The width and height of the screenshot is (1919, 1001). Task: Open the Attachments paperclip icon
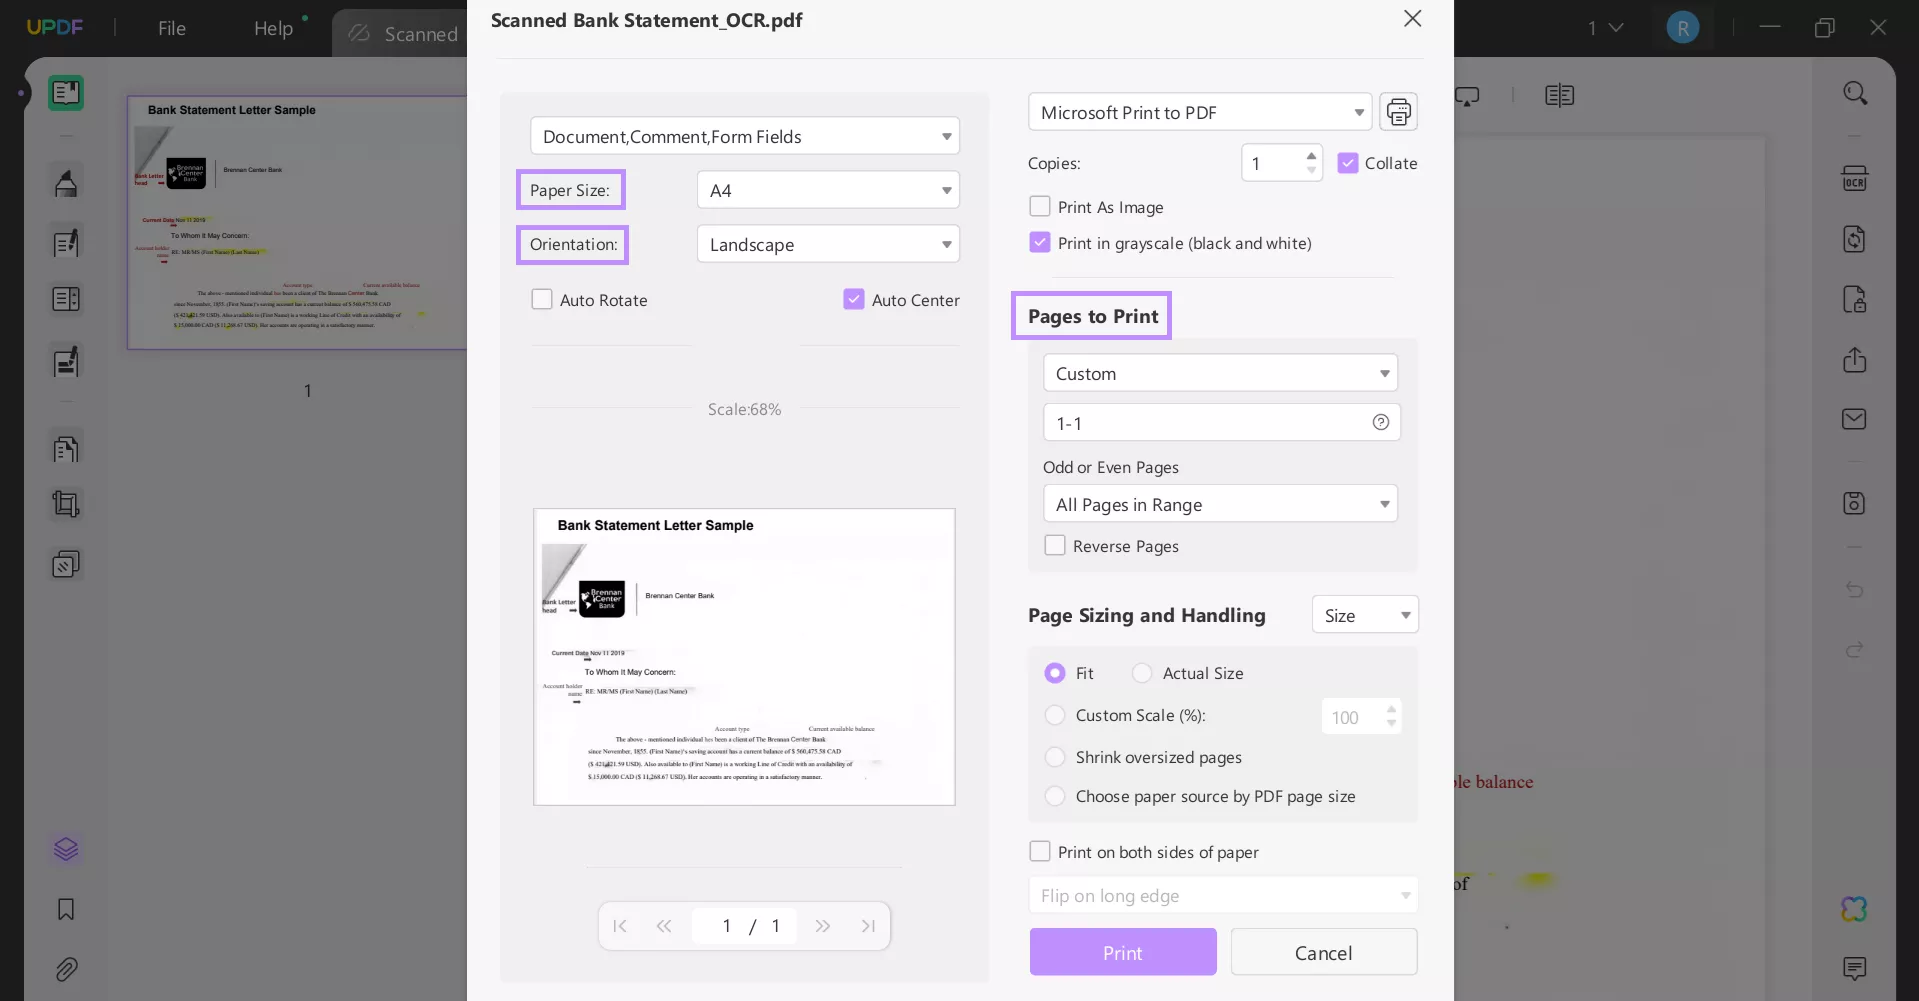point(66,969)
